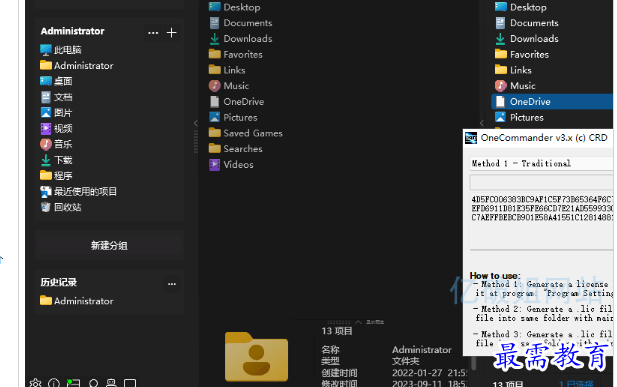Select Videos folder in middle pane
617x387 pixels.
[x=231, y=165]
